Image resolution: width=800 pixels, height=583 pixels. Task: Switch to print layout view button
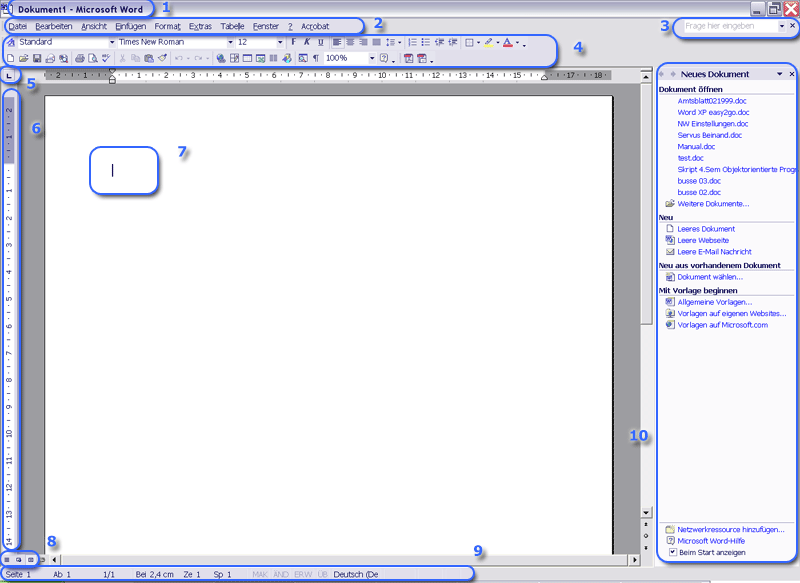tap(31, 560)
